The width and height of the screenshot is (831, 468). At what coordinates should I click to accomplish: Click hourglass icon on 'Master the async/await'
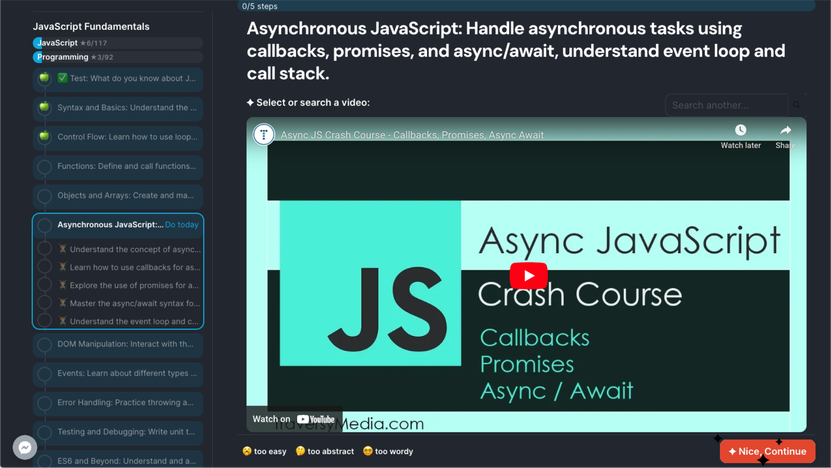(63, 303)
